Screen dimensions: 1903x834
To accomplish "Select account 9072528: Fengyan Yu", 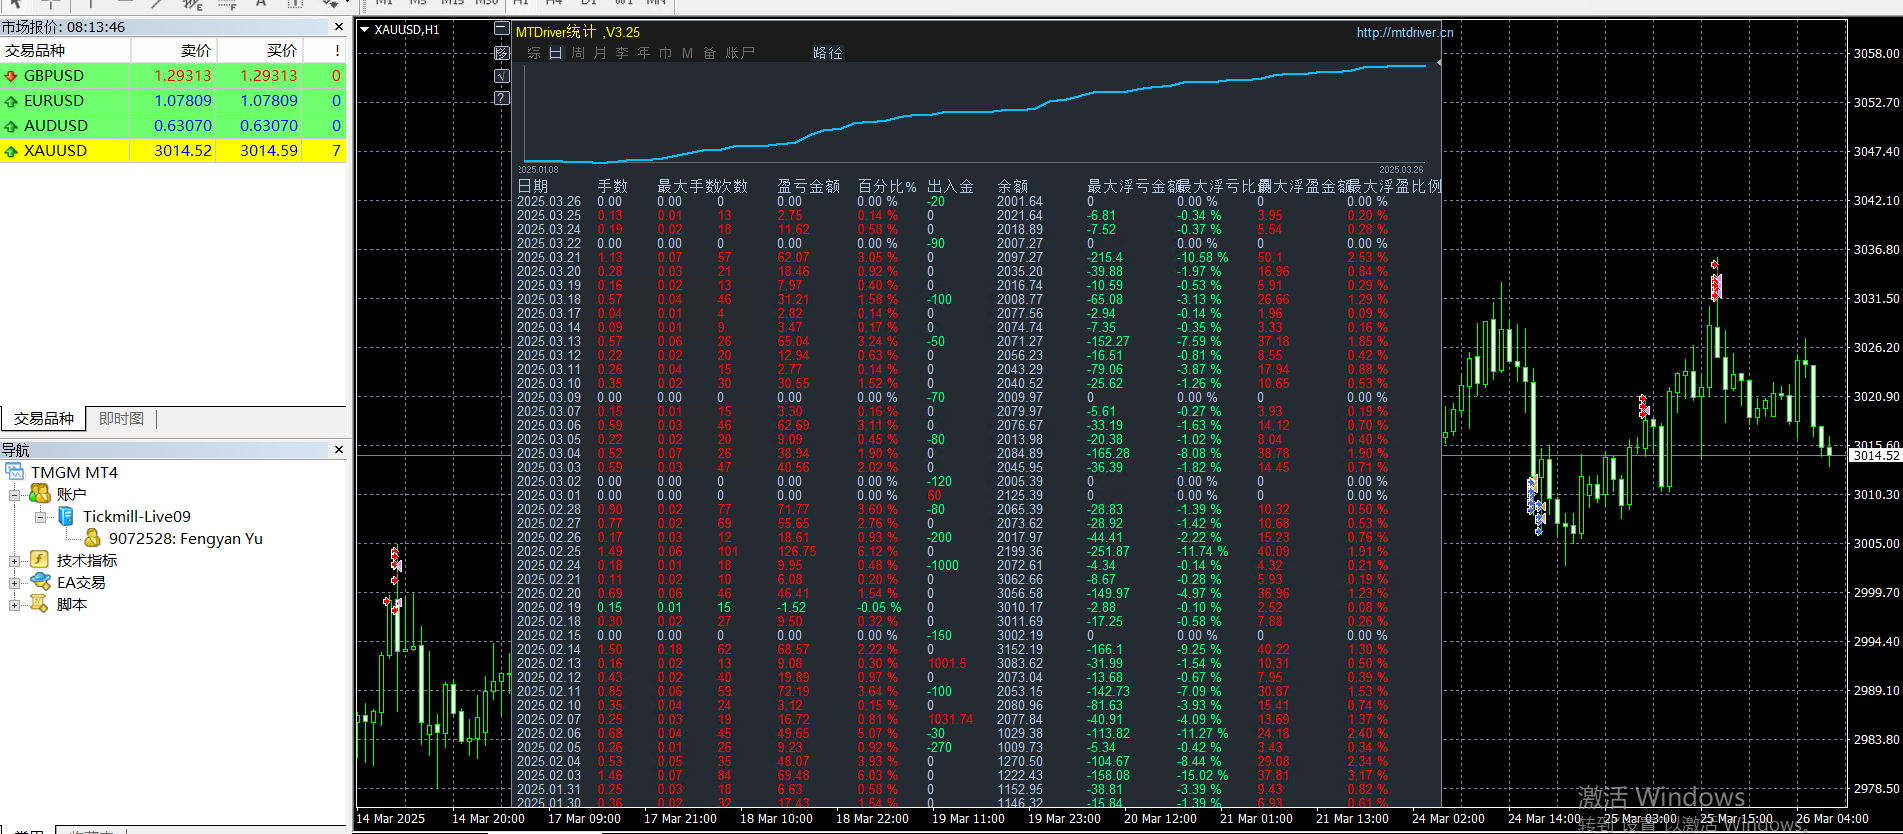I will [x=185, y=538].
